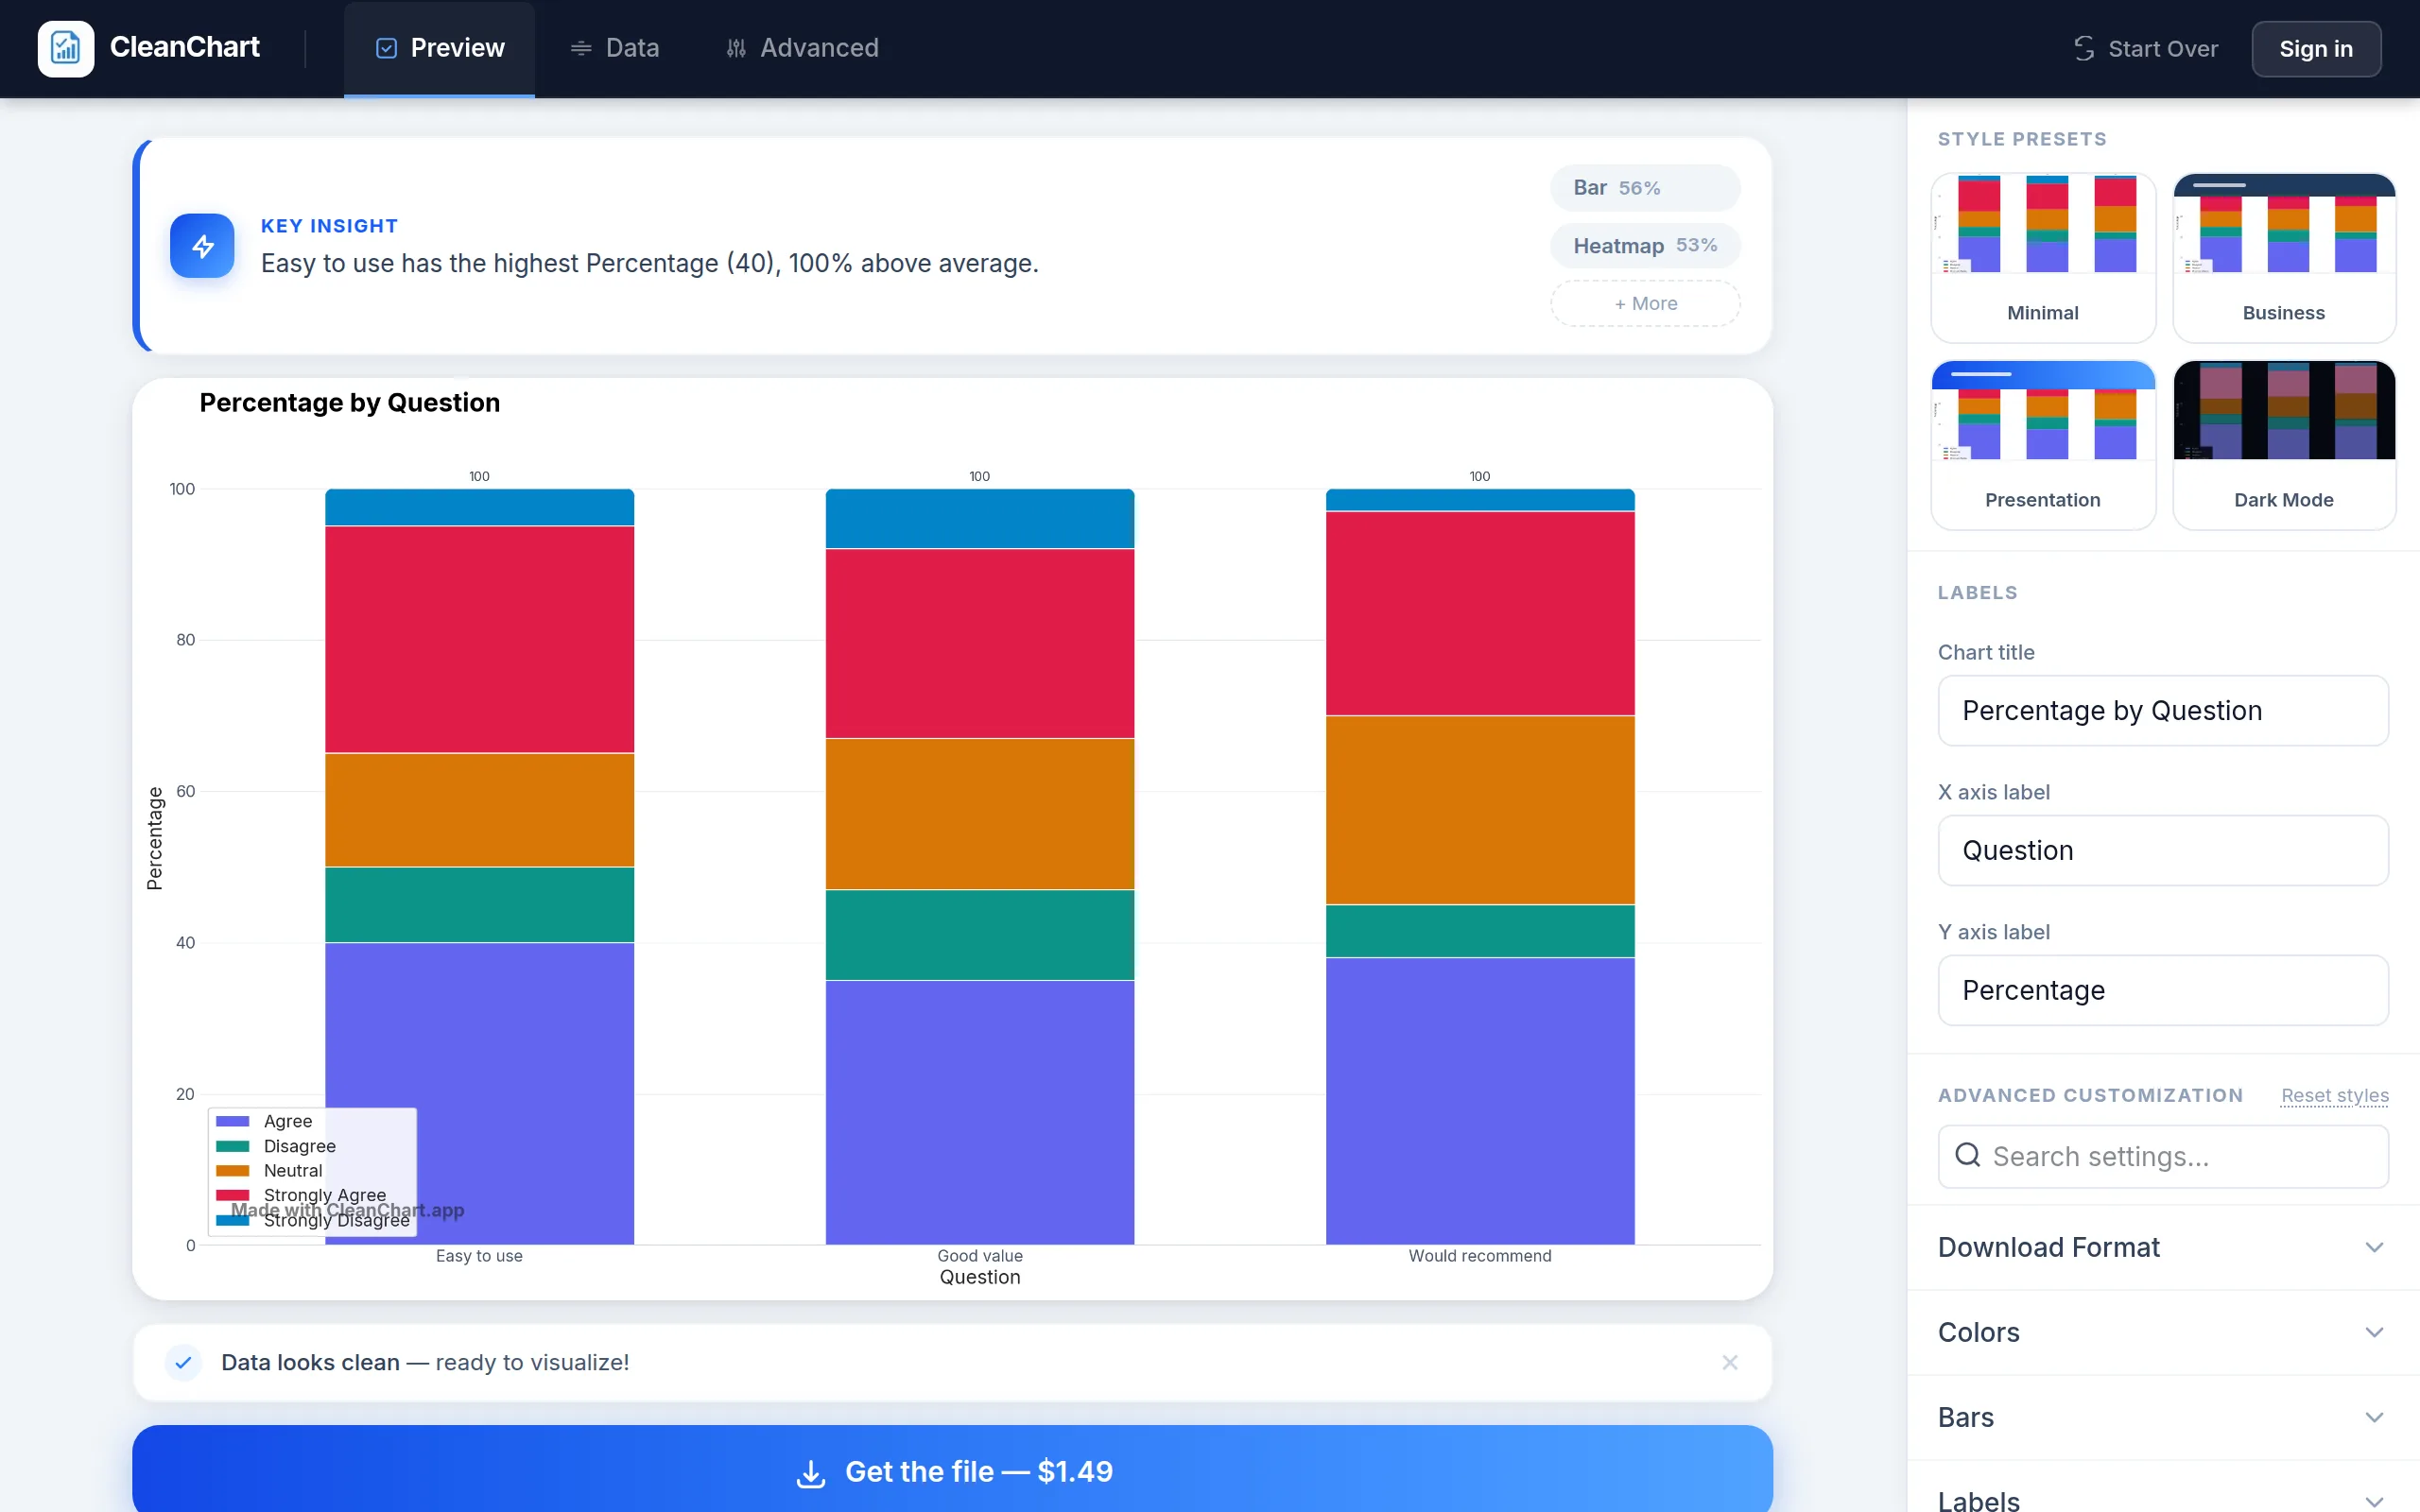
Task: Dismiss the Data looks clean notice
Action: click(x=1730, y=1362)
